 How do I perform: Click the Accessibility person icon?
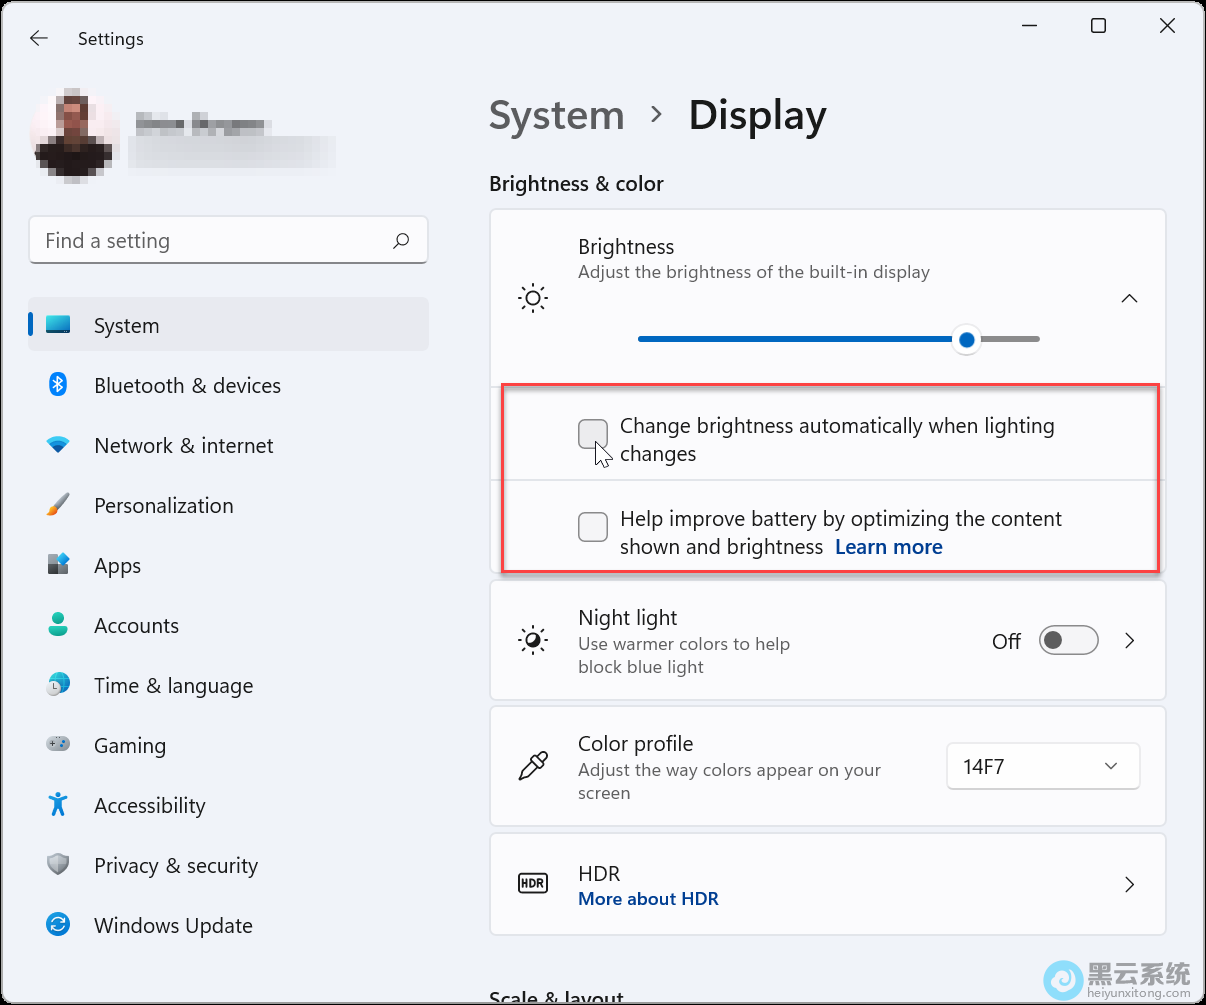pos(58,805)
